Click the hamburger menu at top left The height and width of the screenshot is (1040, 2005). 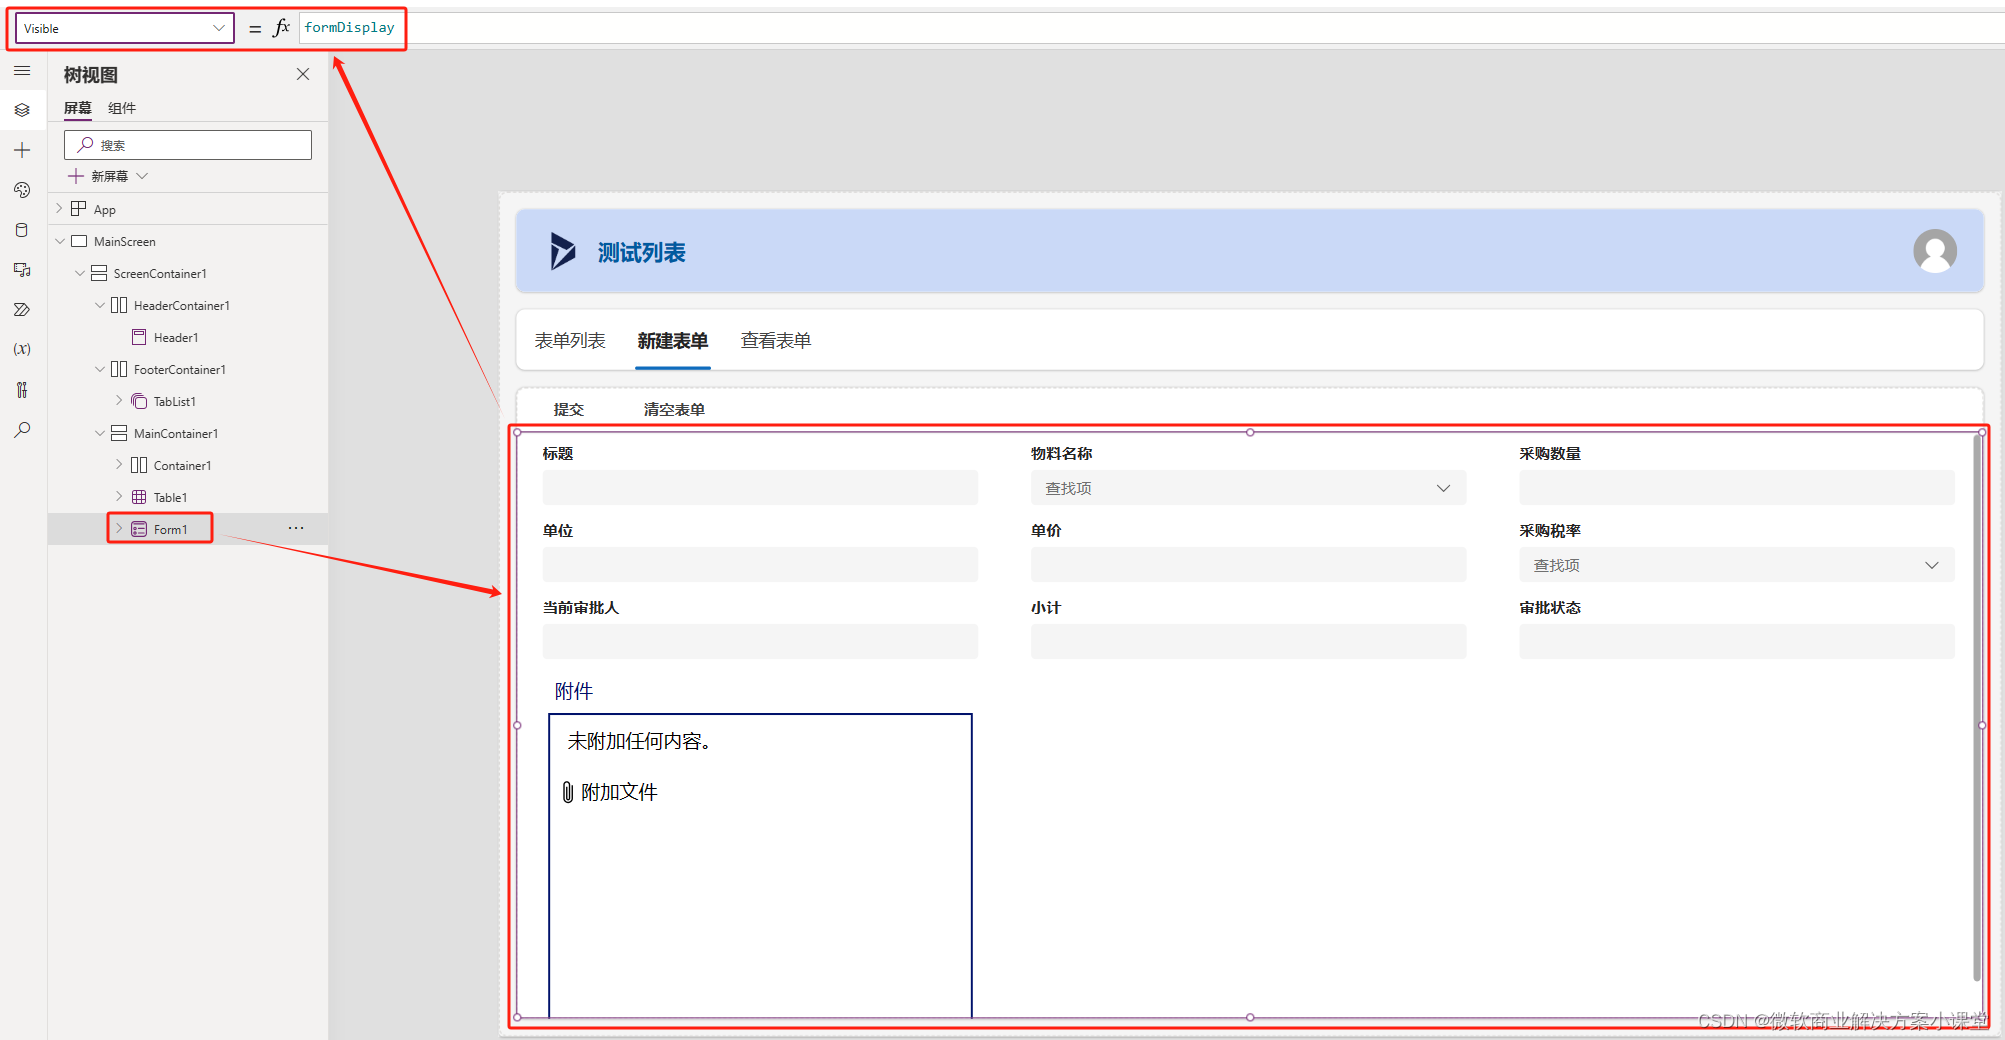22,71
